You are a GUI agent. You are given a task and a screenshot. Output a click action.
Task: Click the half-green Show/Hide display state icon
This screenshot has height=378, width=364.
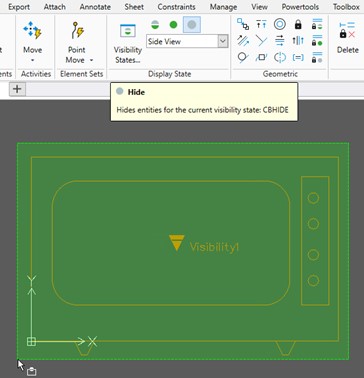click(x=155, y=25)
